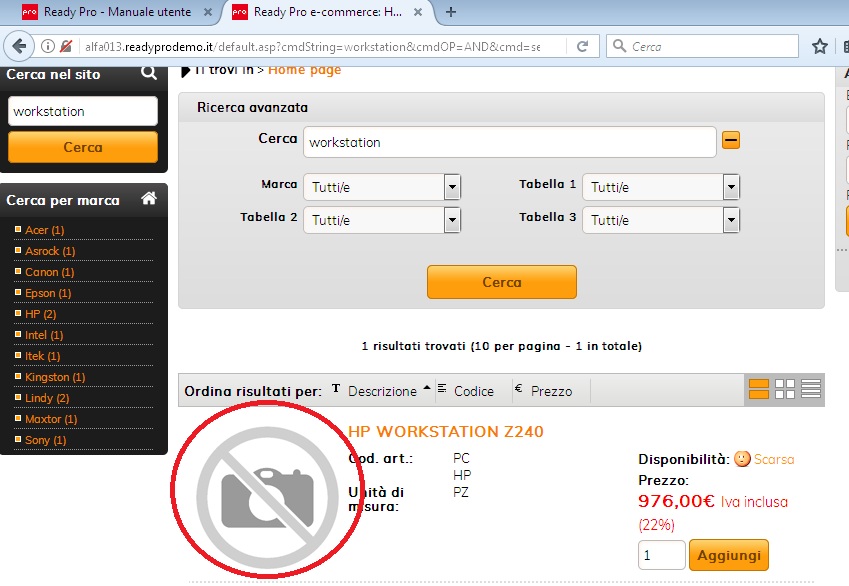Collapse advanced search with the orange minus icon
849x586 pixels.
coord(730,141)
